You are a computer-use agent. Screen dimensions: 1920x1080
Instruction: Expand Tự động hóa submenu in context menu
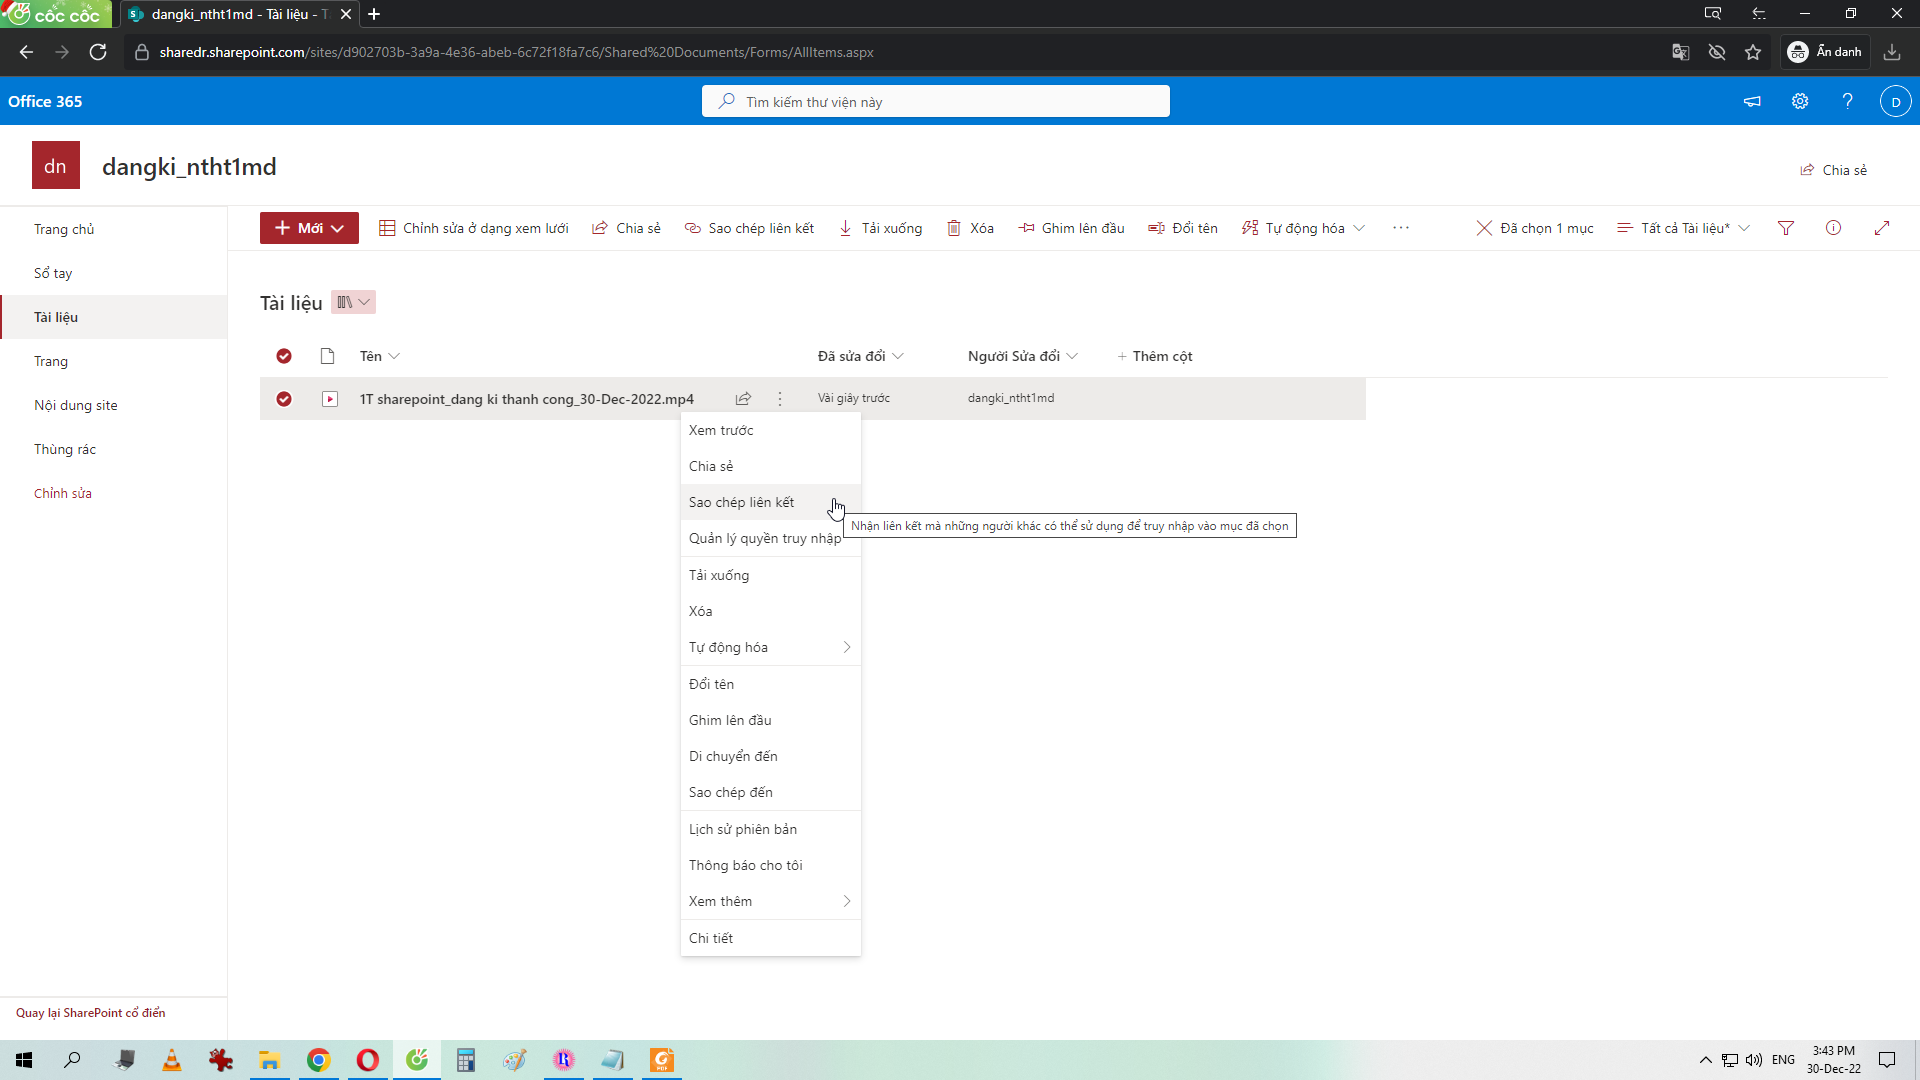(770, 647)
